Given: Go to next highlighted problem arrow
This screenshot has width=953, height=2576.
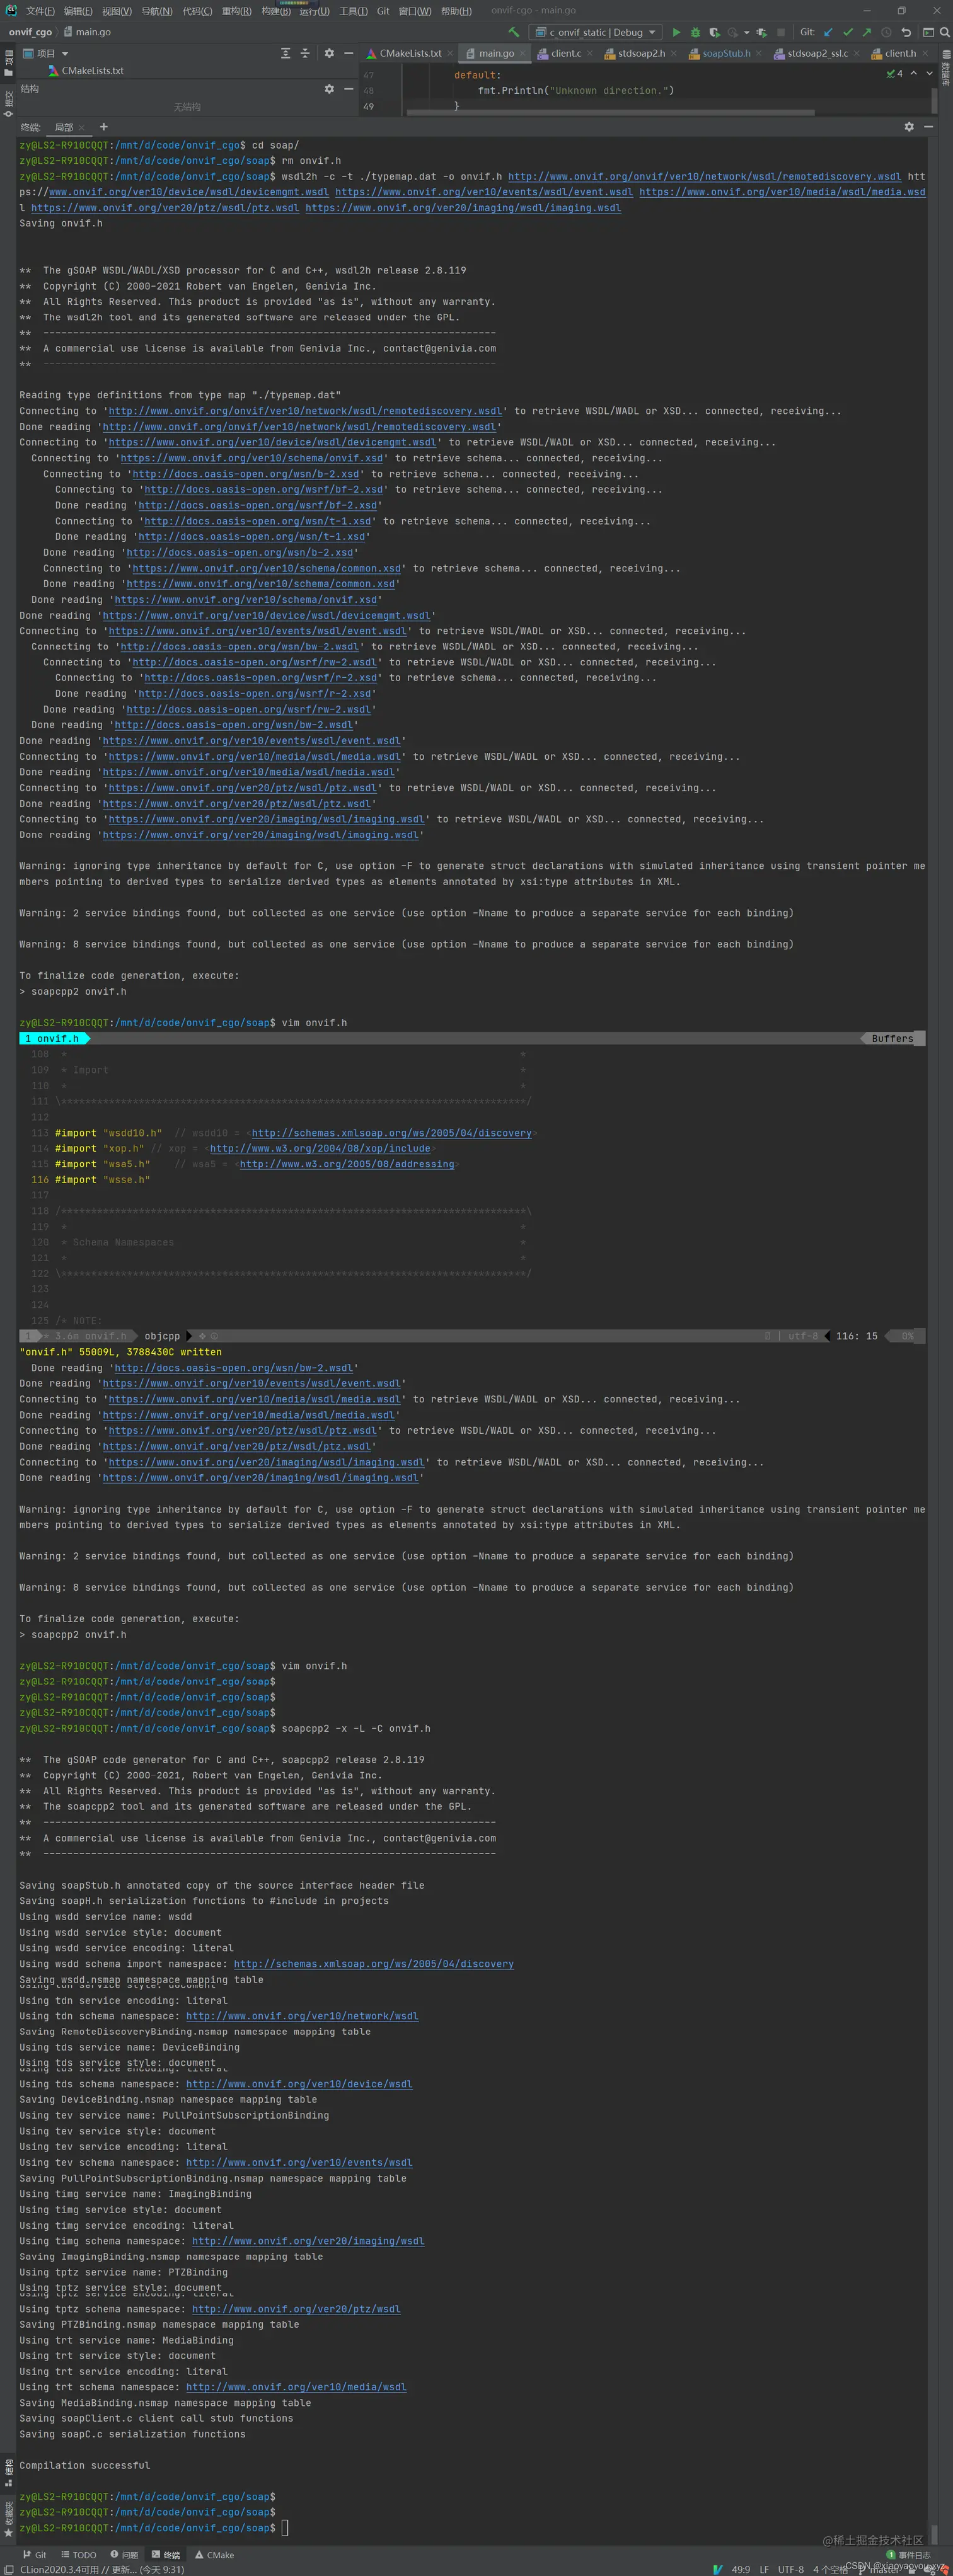Looking at the screenshot, I should tap(929, 73).
